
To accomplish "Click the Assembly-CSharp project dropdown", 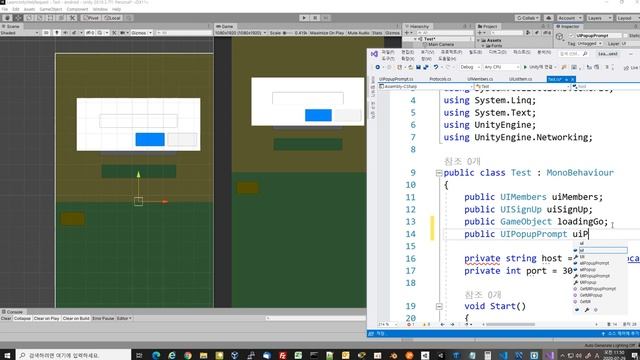I will coord(426,87).
